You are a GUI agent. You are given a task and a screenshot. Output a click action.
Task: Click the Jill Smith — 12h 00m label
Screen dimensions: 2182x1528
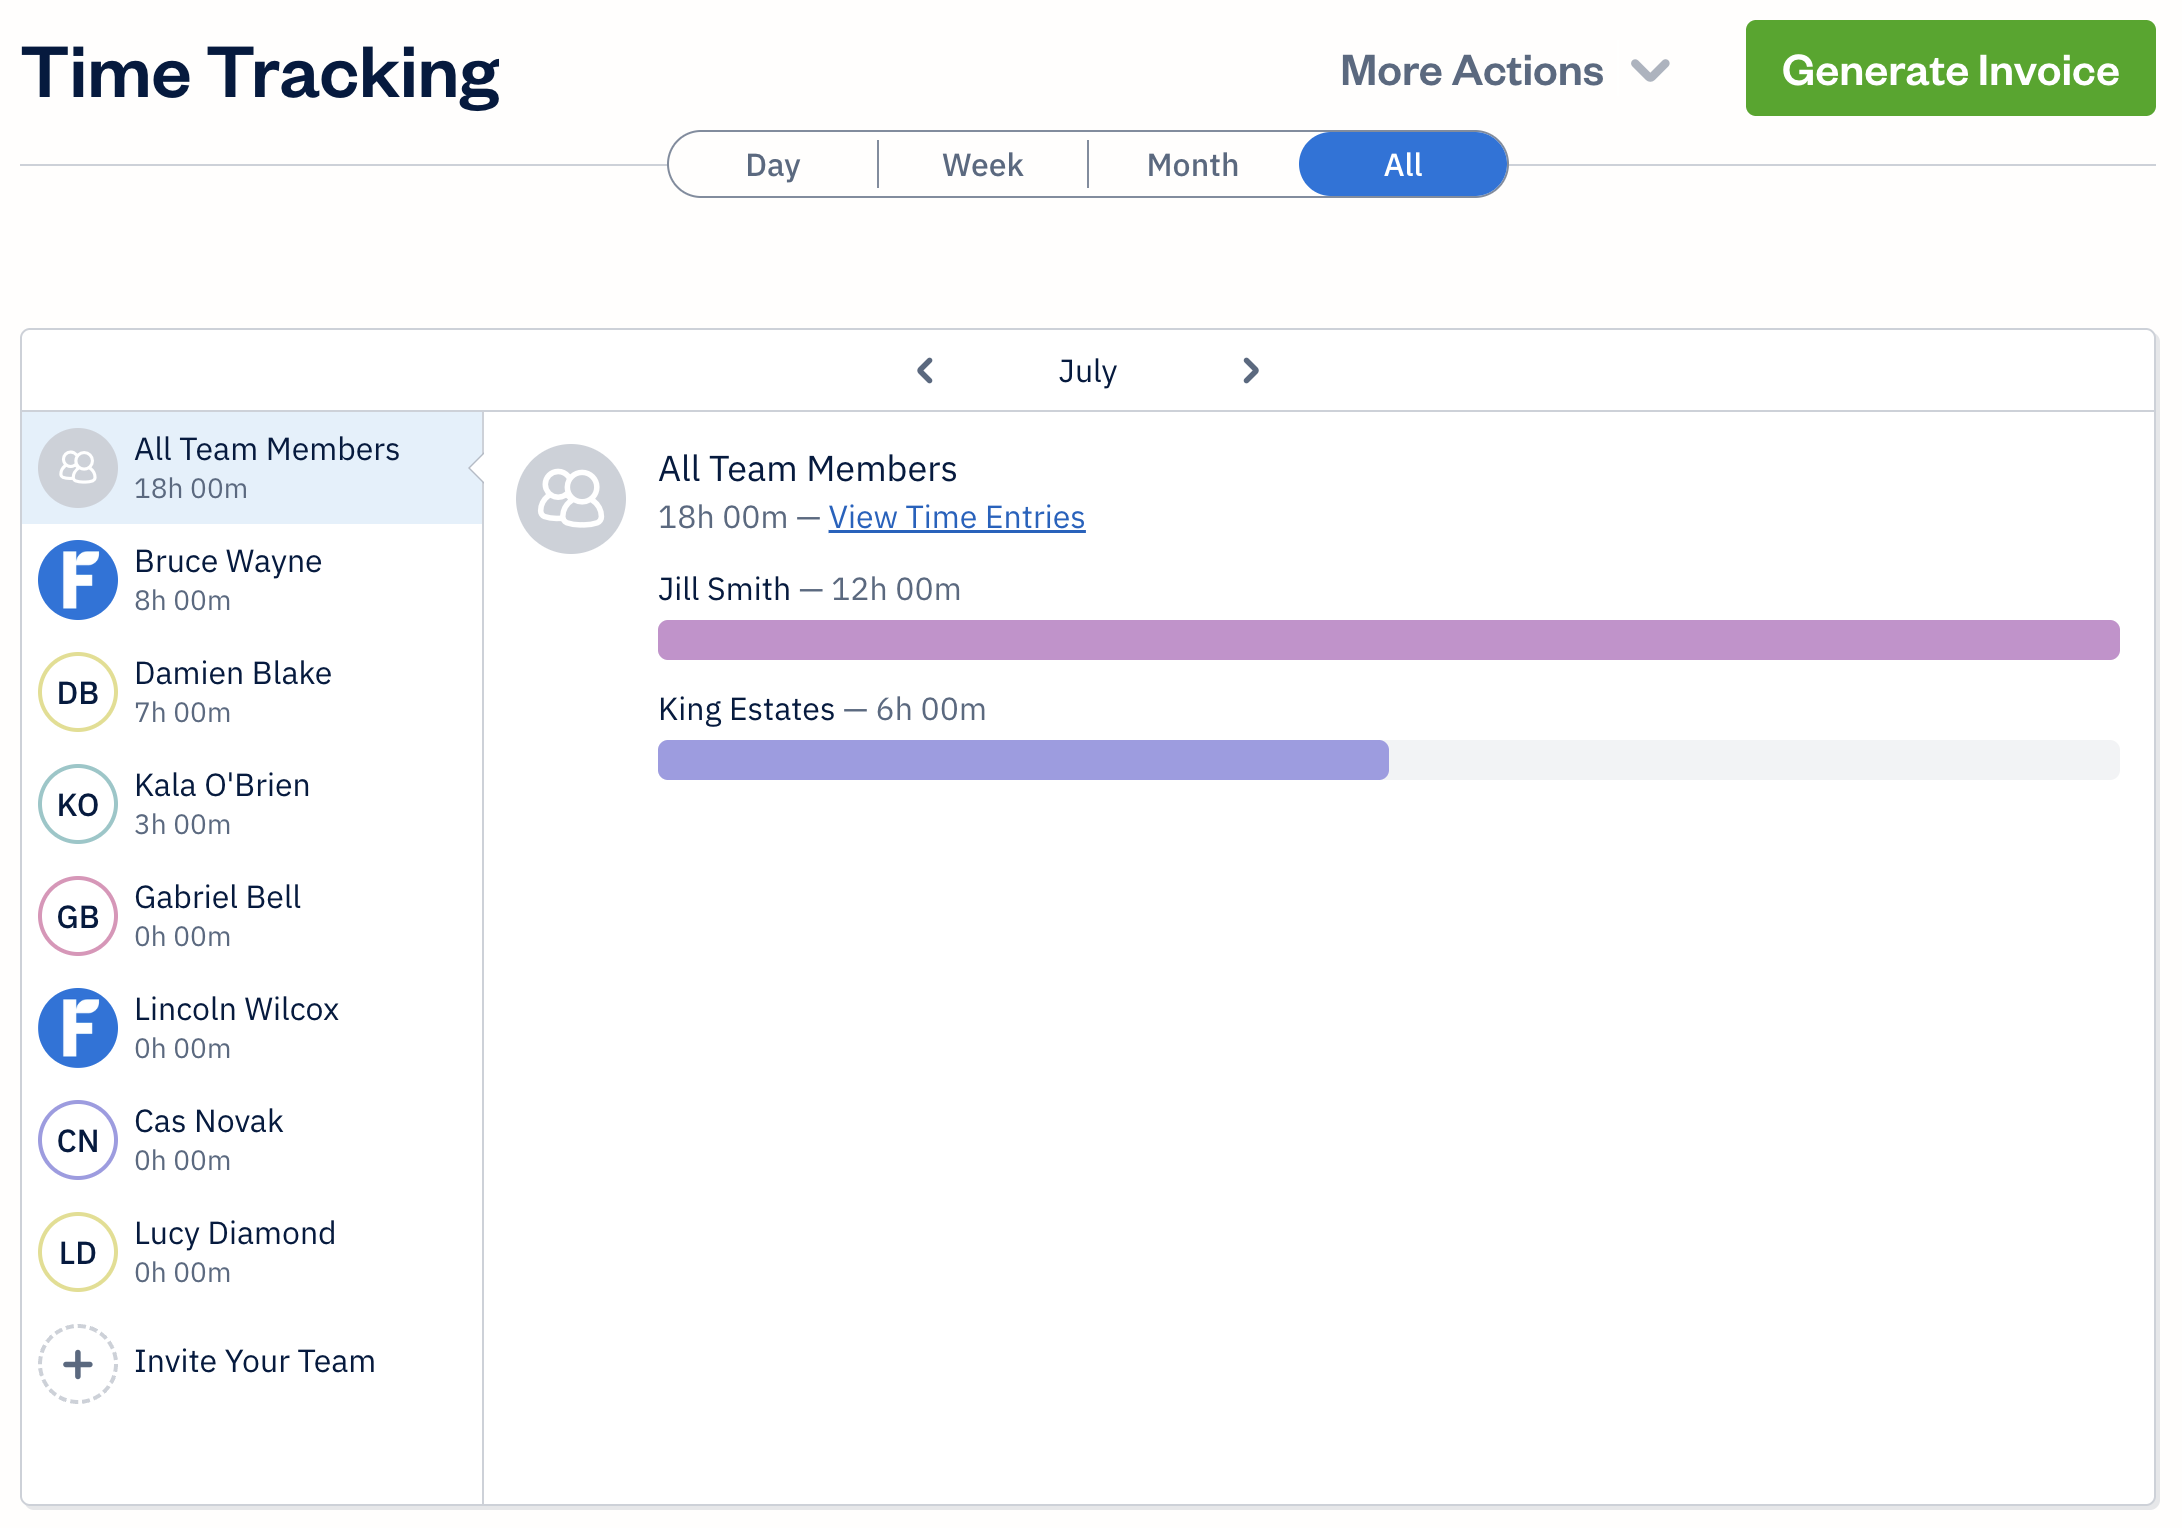(809, 589)
